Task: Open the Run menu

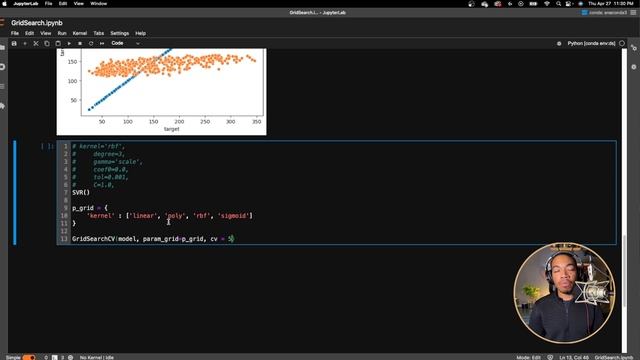Action: (x=62, y=33)
